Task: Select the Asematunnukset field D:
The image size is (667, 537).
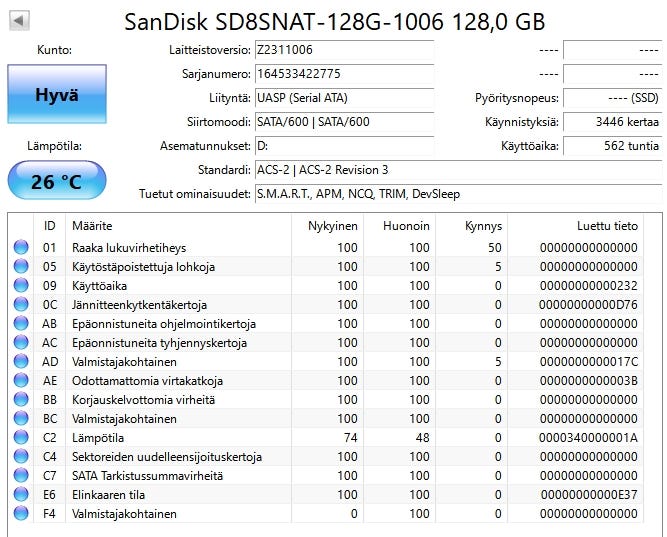Action: tap(344, 146)
